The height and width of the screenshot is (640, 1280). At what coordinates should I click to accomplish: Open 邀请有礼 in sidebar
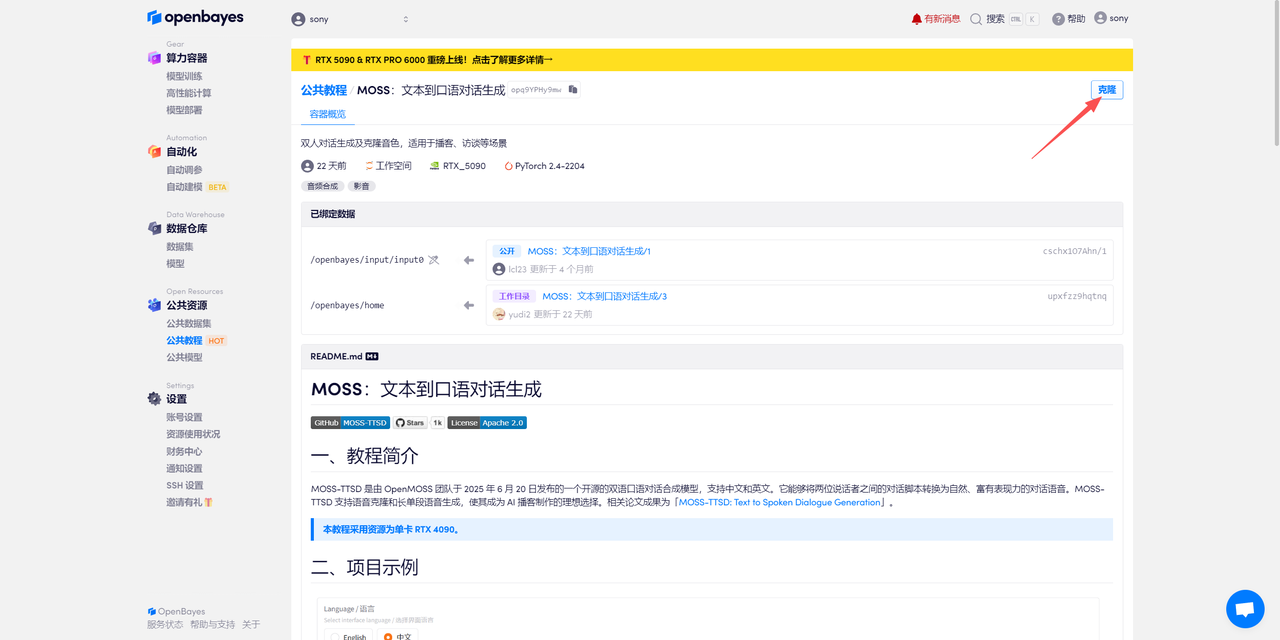189,502
